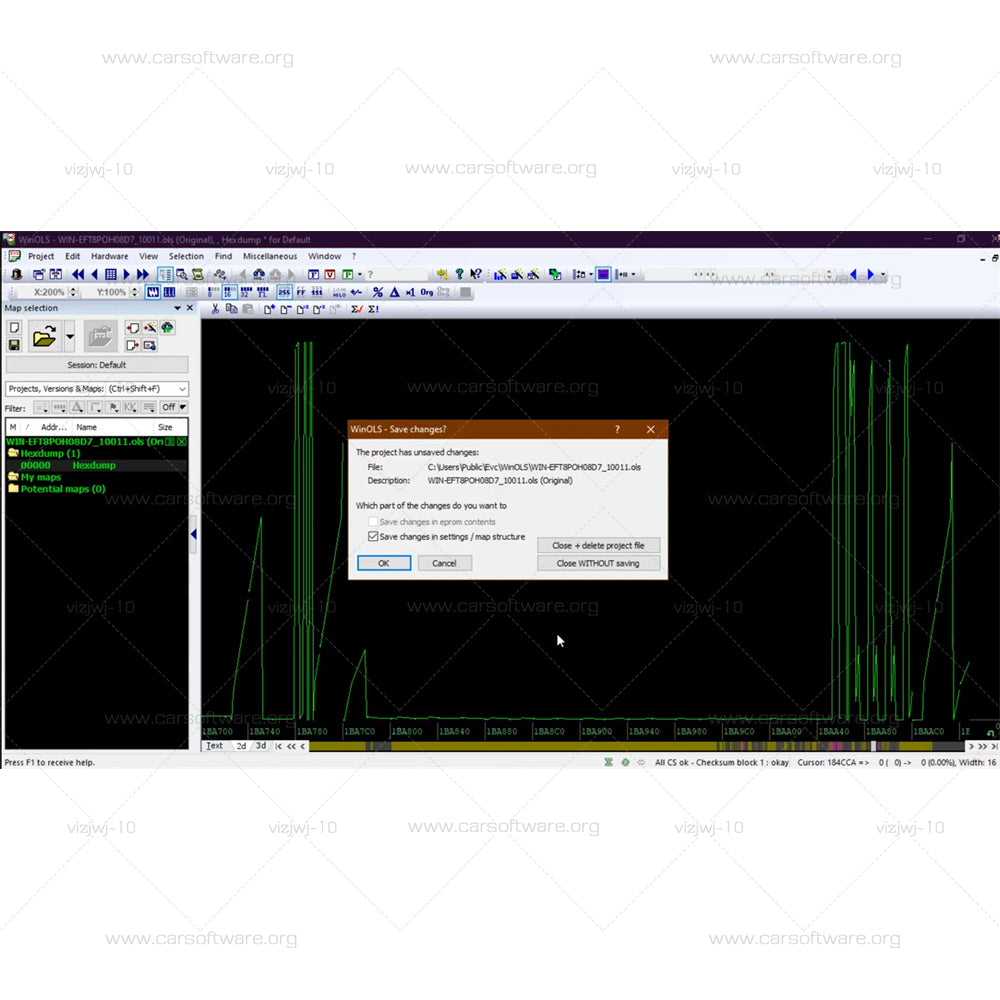Open the View menu

pyautogui.click(x=149, y=256)
